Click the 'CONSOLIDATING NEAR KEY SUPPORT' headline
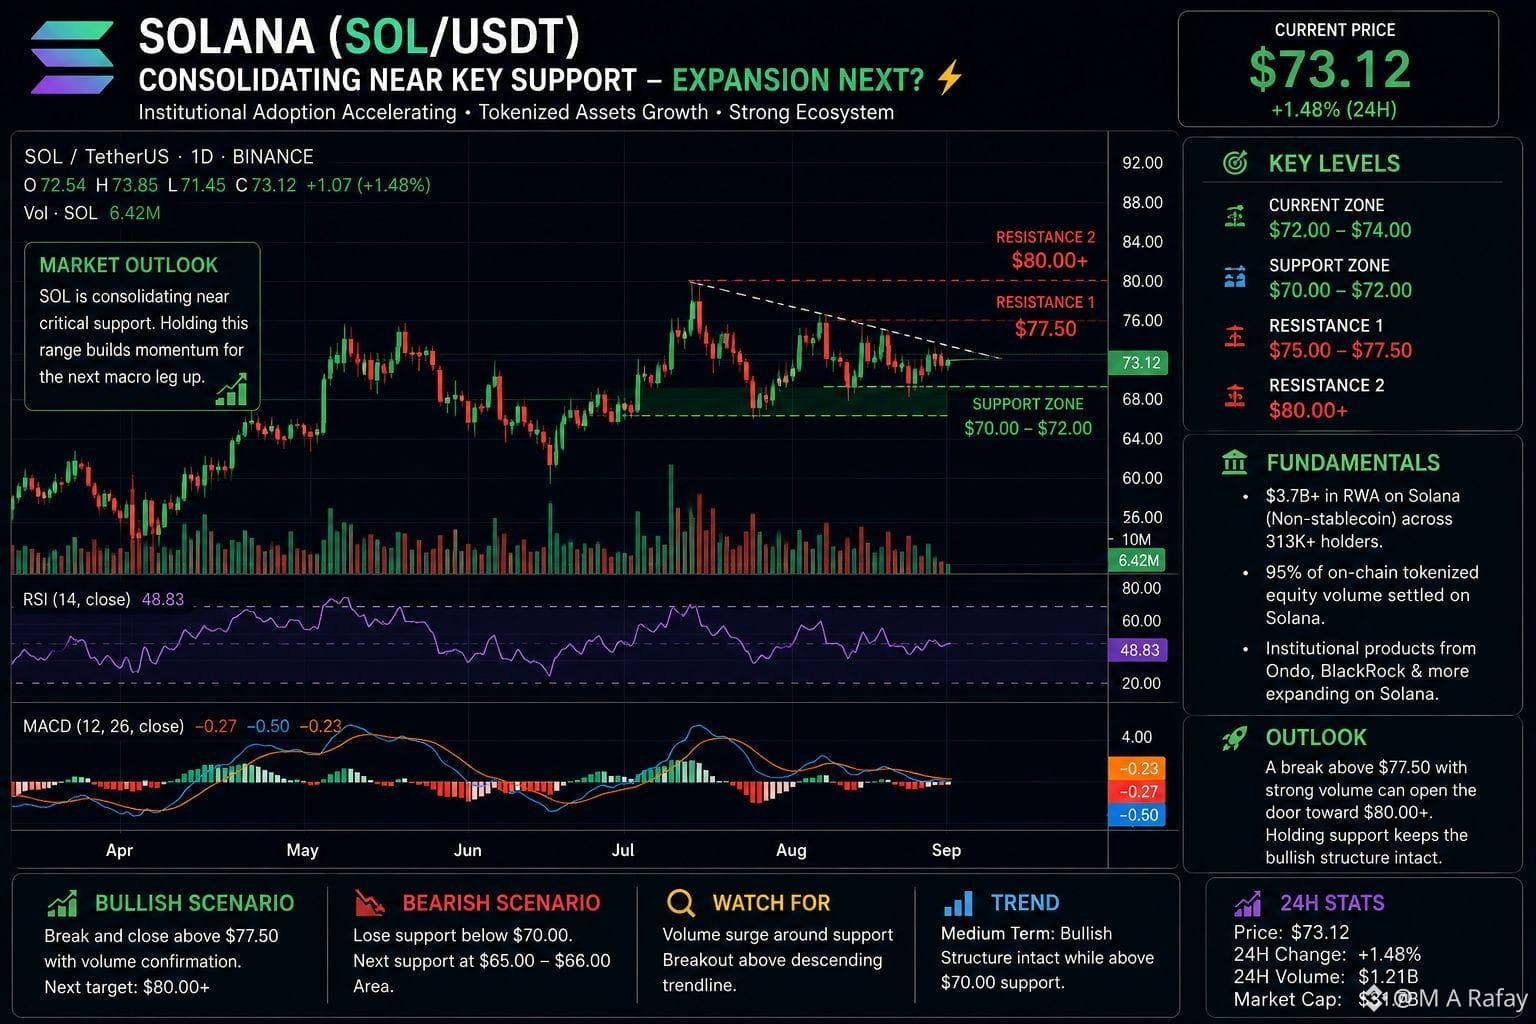Image resolution: width=1536 pixels, height=1024 pixels. pyautogui.click(x=387, y=80)
